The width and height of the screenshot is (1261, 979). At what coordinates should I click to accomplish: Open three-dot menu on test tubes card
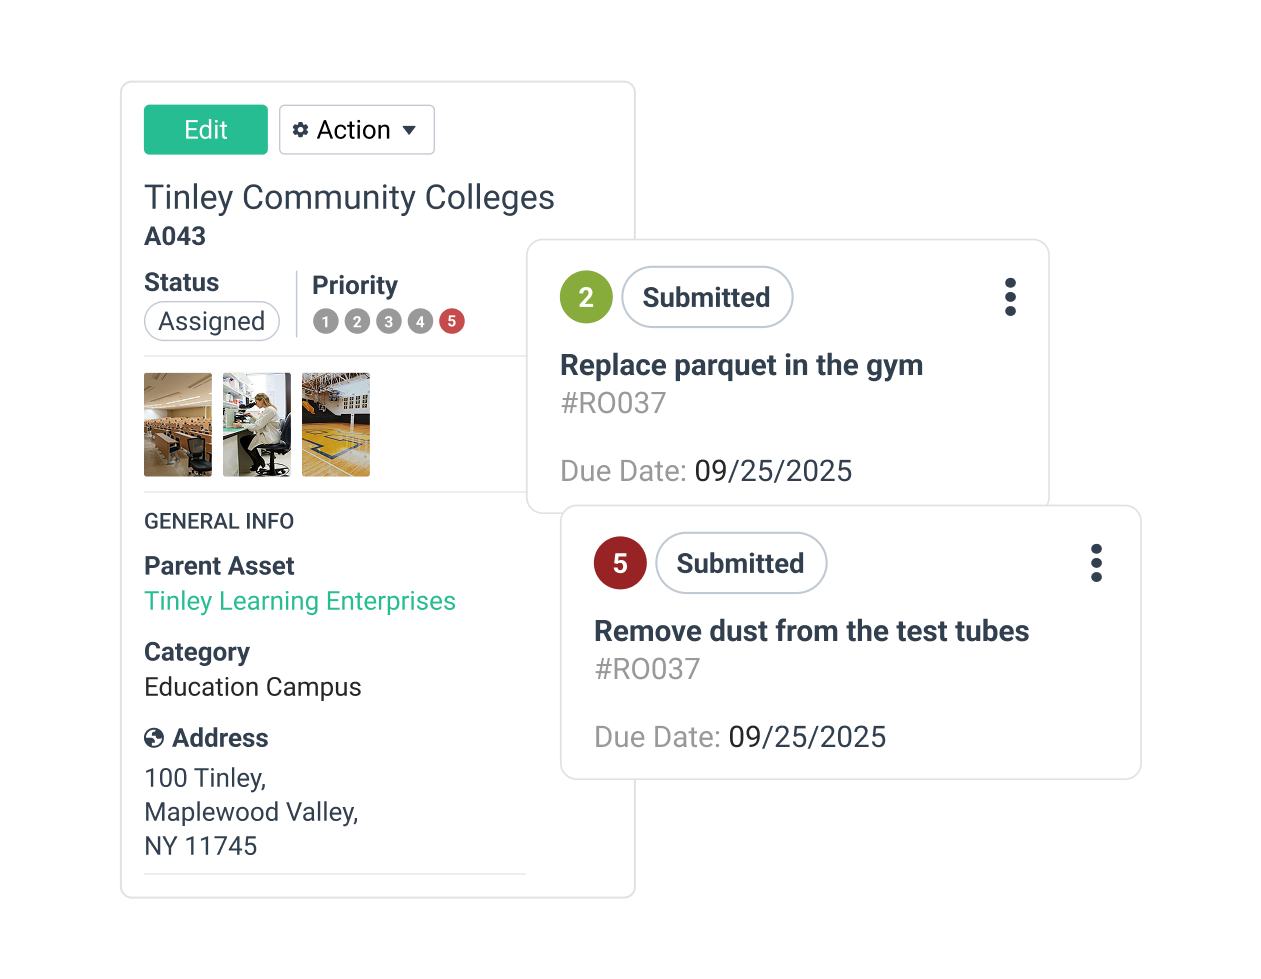(1096, 563)
